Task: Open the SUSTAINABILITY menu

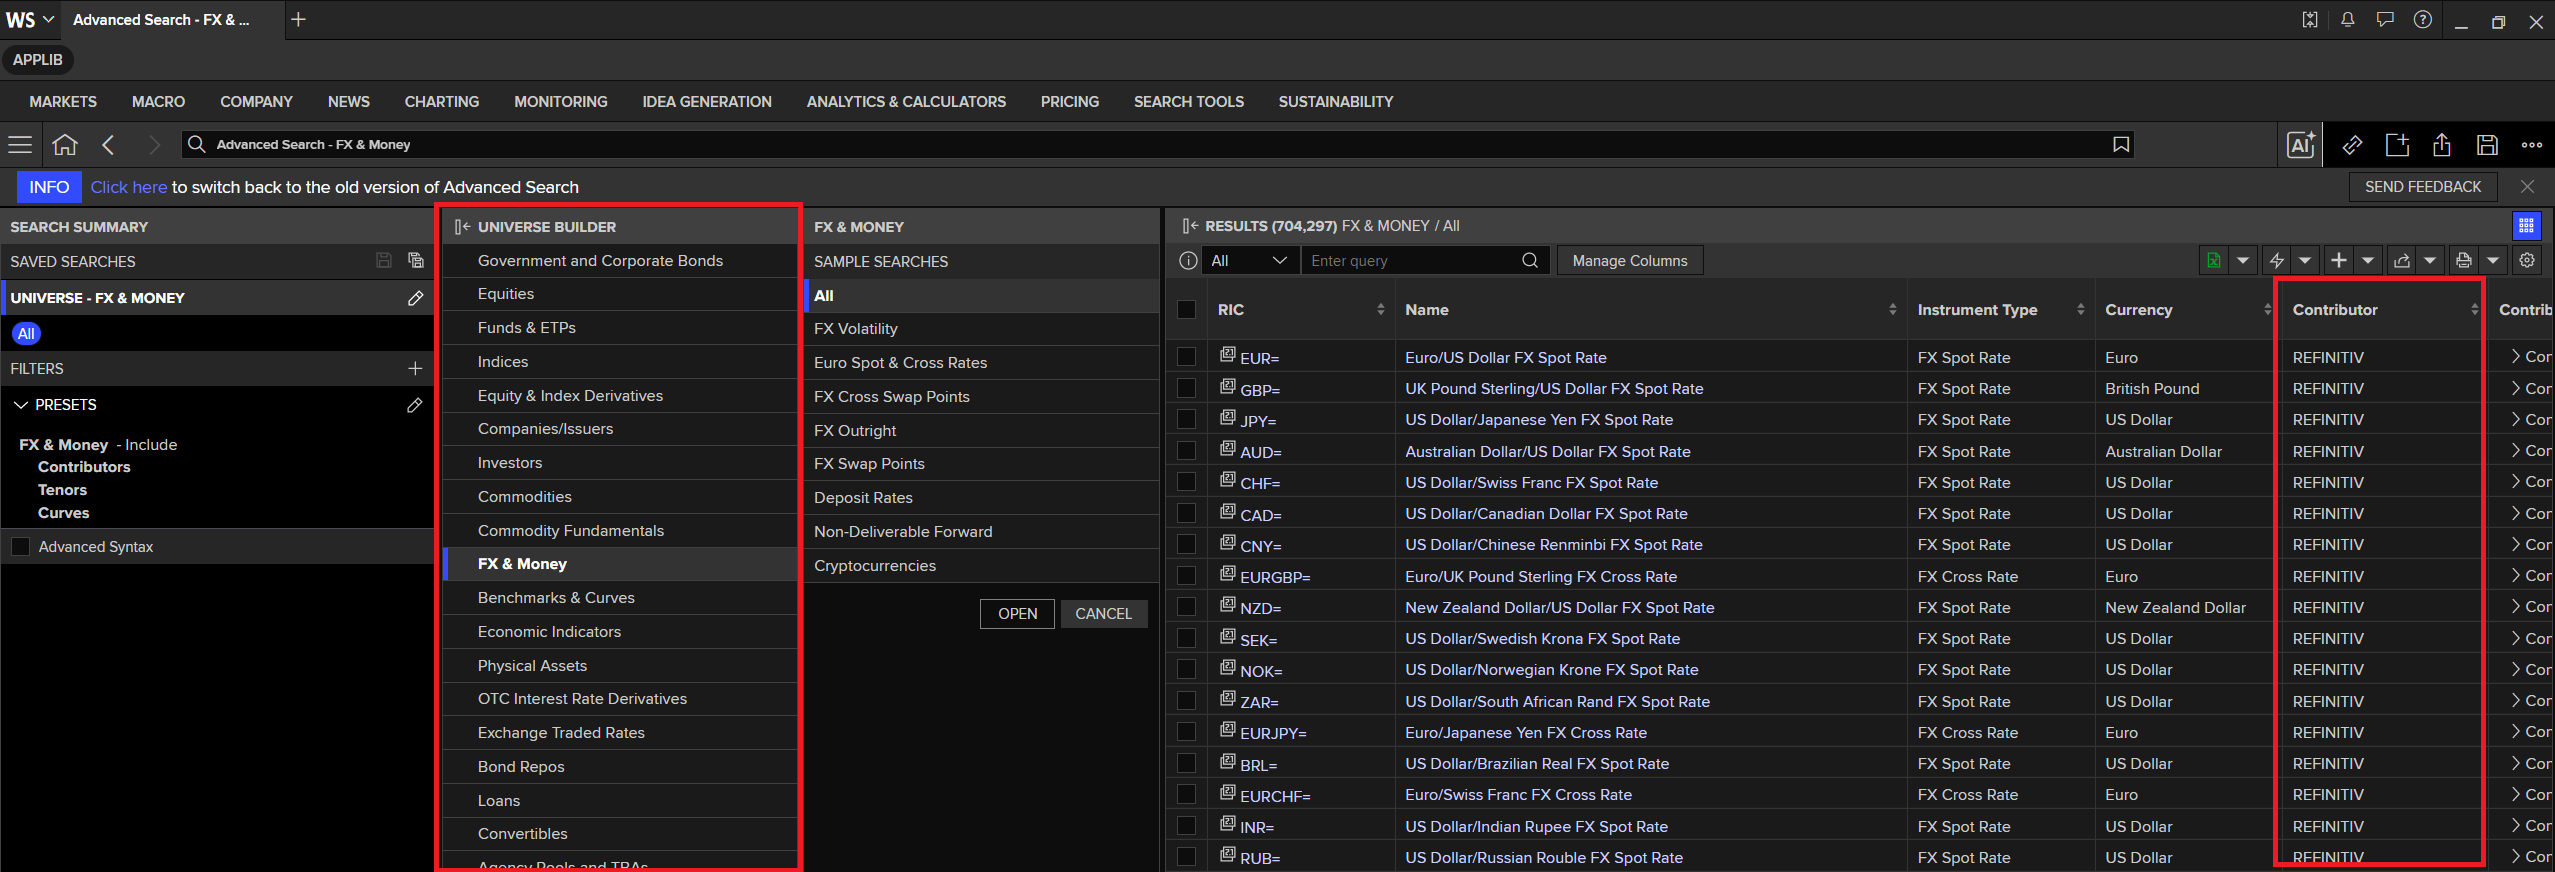Action: 1336,102
